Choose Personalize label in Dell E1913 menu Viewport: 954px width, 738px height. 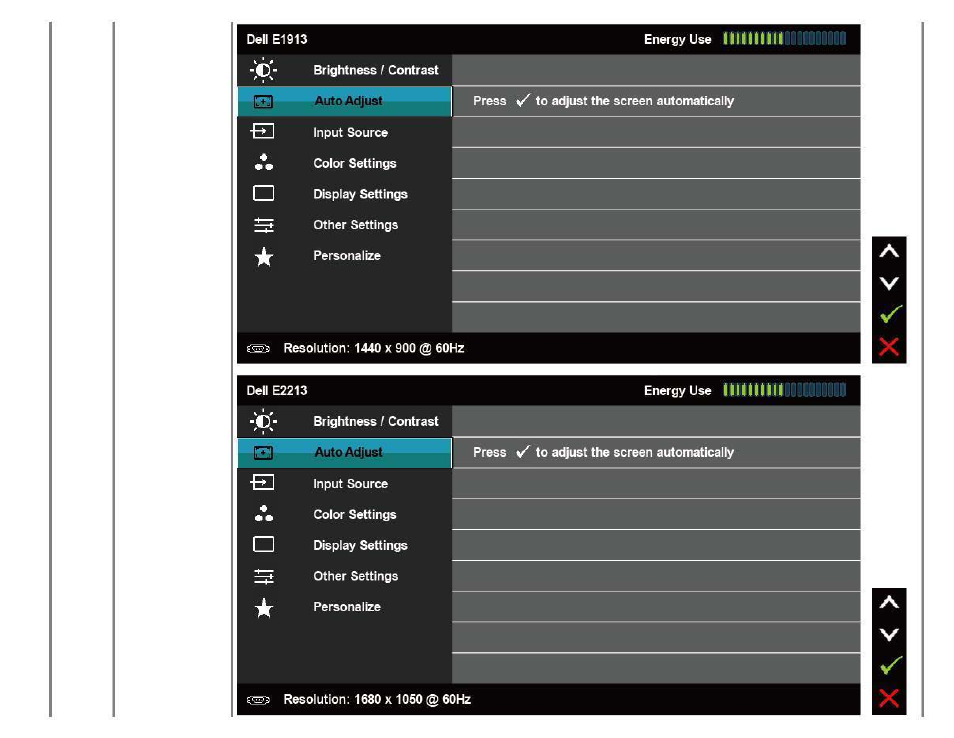[347, 256]
